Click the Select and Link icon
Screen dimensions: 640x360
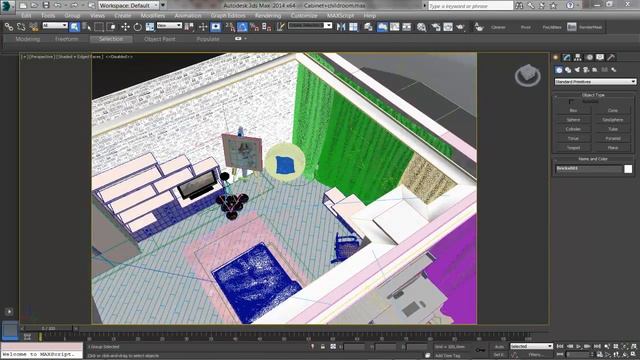[x=9, y=27]
